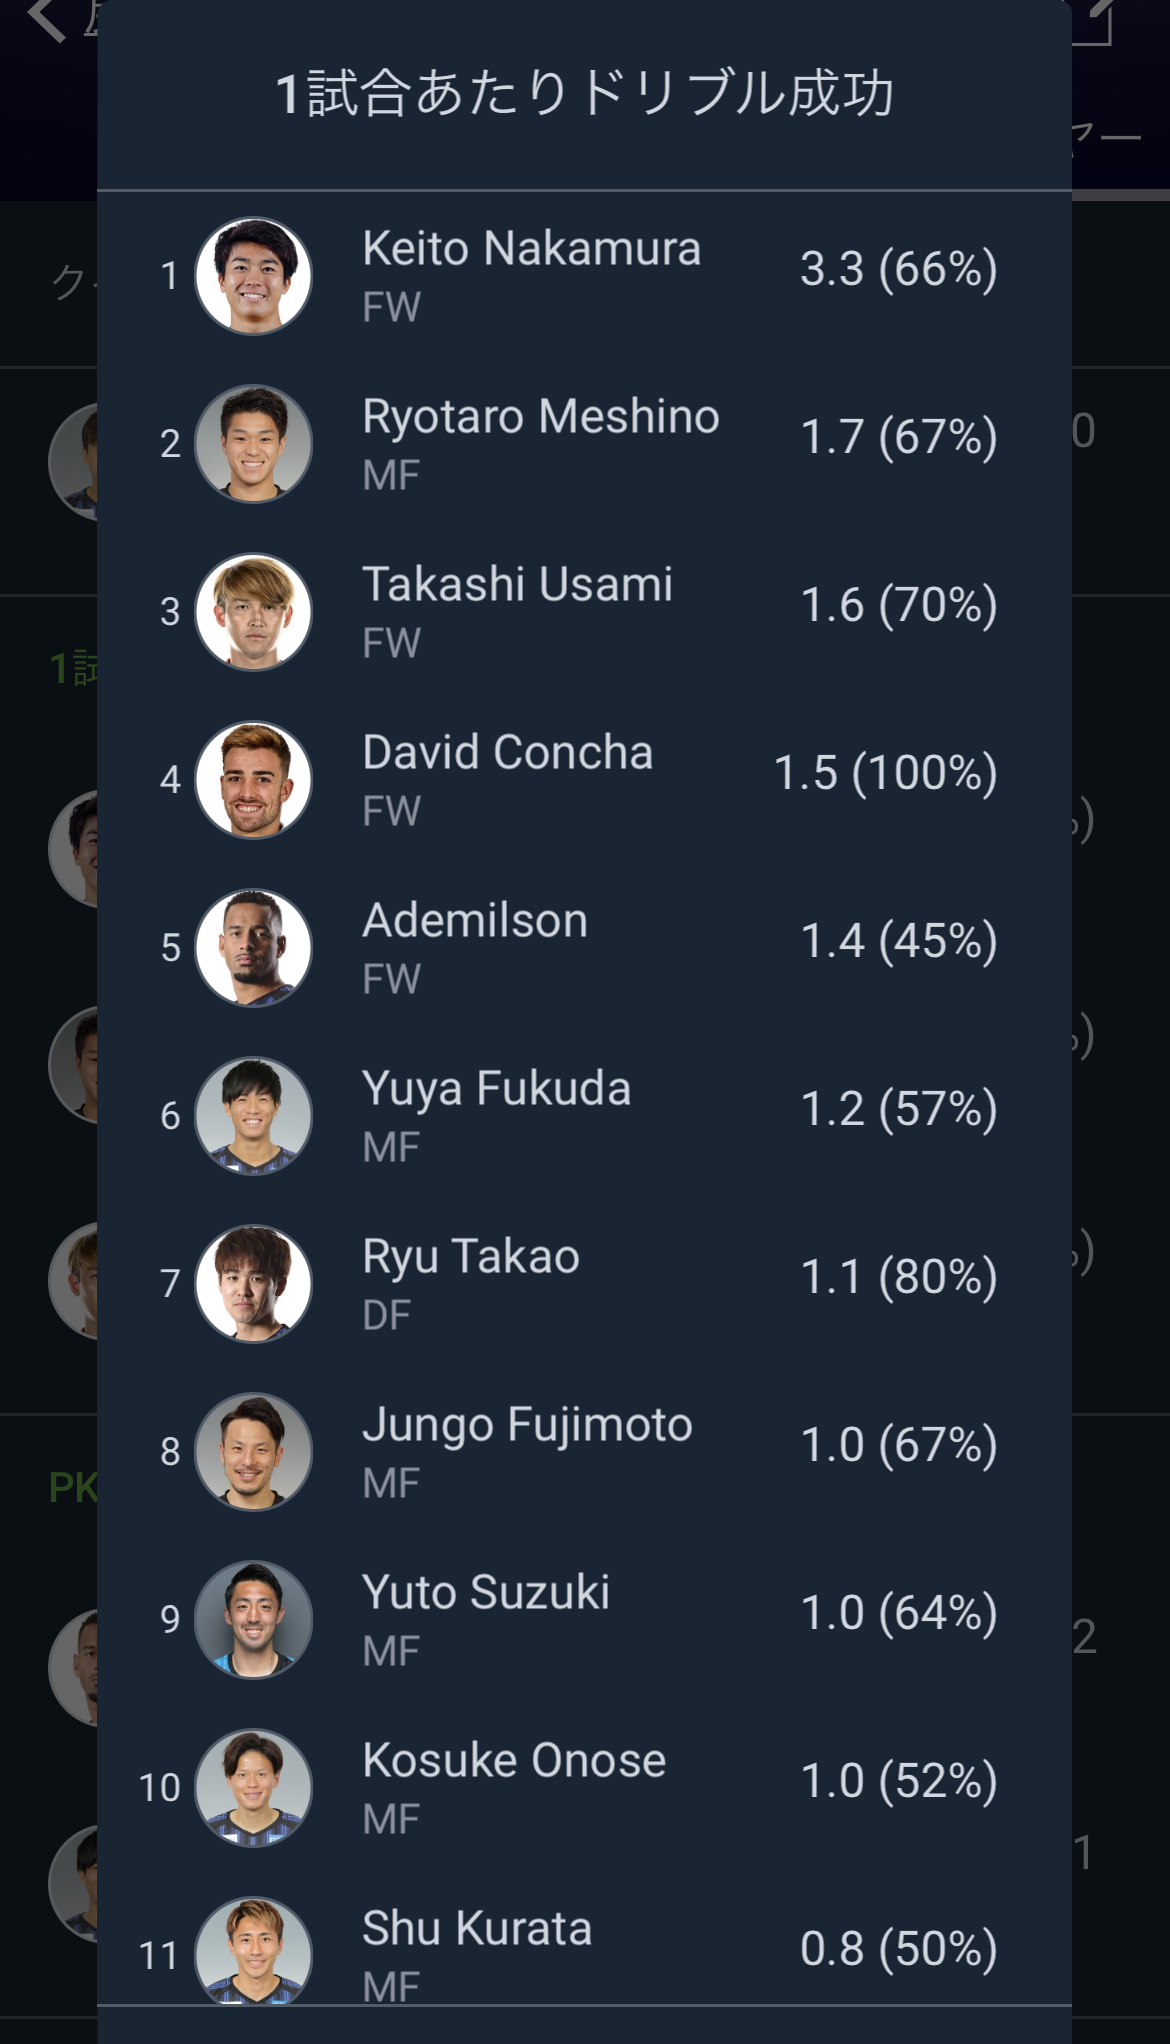Open the Shu Kurata entry name

tap(477, 1928)
